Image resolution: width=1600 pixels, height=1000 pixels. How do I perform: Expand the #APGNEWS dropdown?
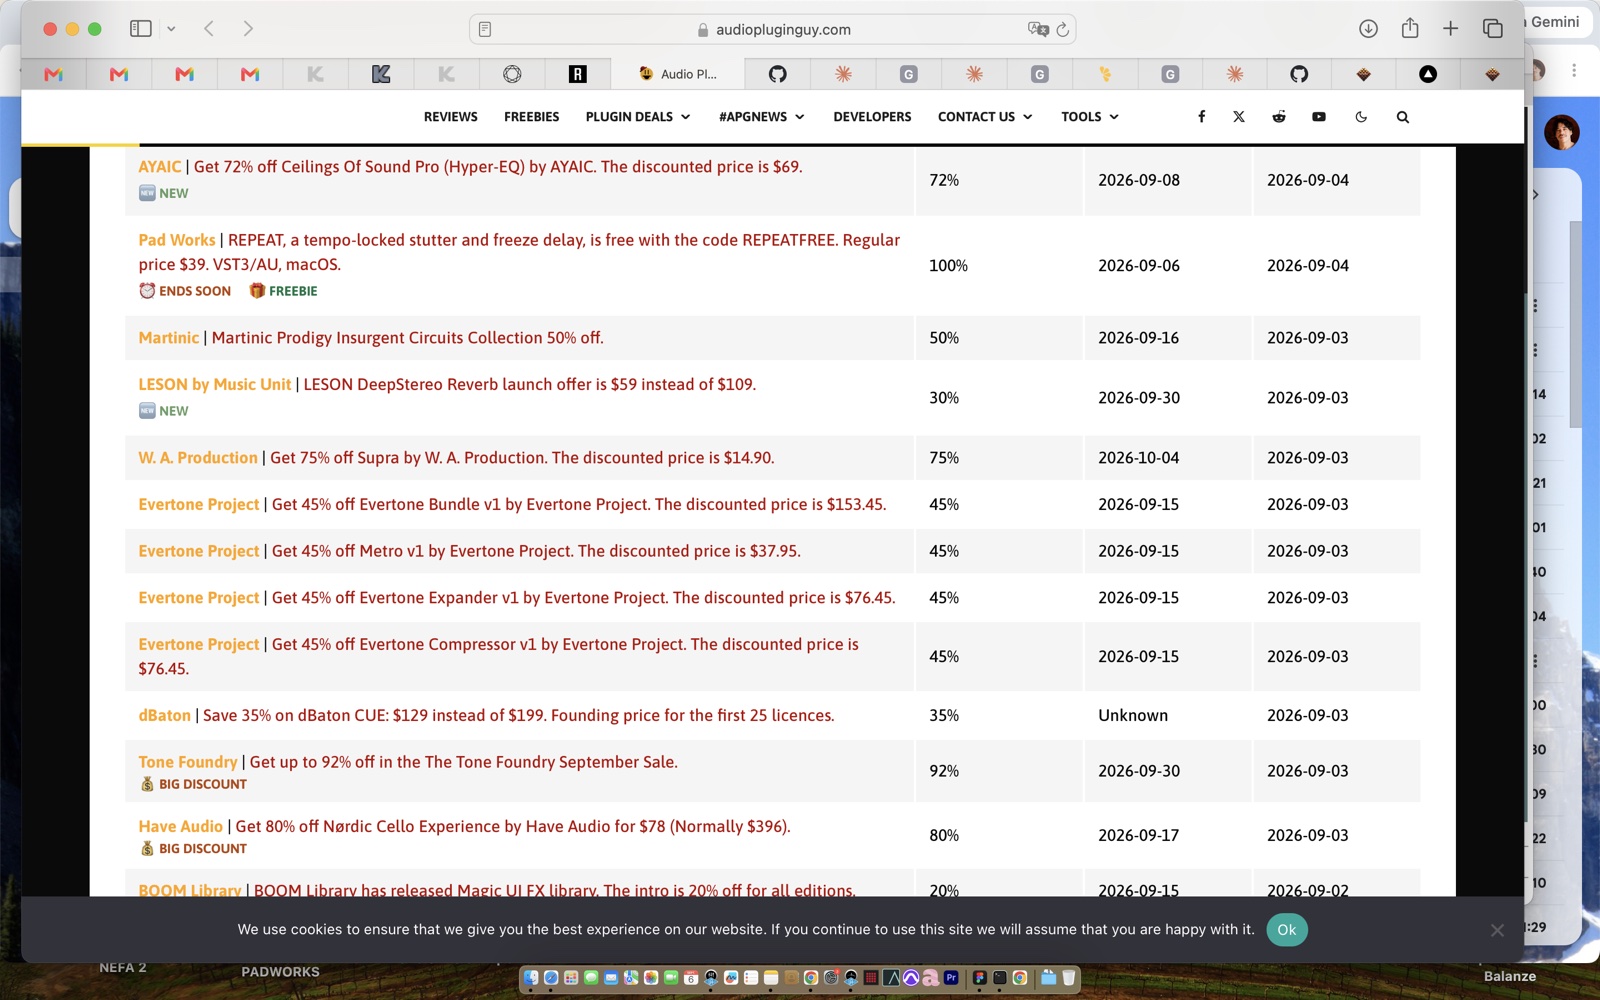coord(761,117)
